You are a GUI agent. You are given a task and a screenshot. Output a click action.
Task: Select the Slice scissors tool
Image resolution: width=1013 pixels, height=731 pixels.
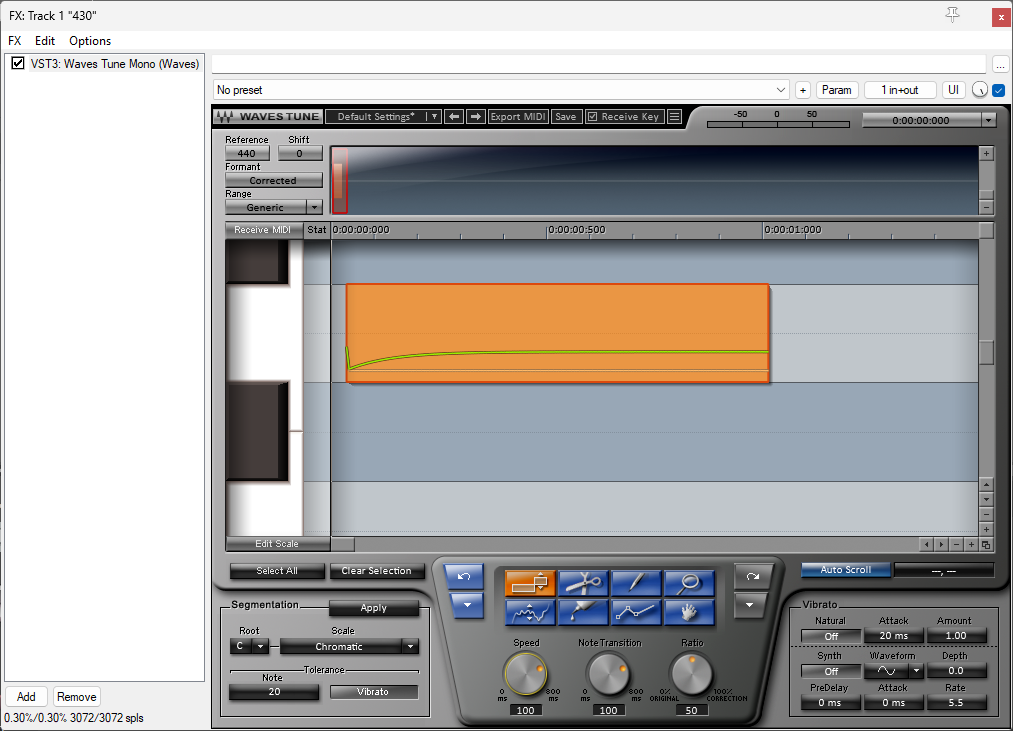583,583
